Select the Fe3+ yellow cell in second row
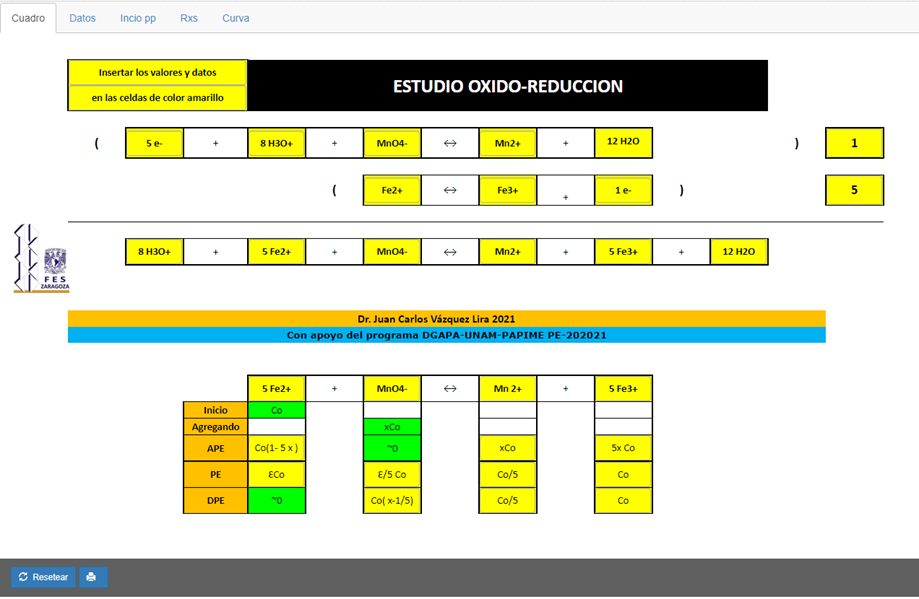Image resolution: width=919 pixels, height=599 pixels. [508, 190]
